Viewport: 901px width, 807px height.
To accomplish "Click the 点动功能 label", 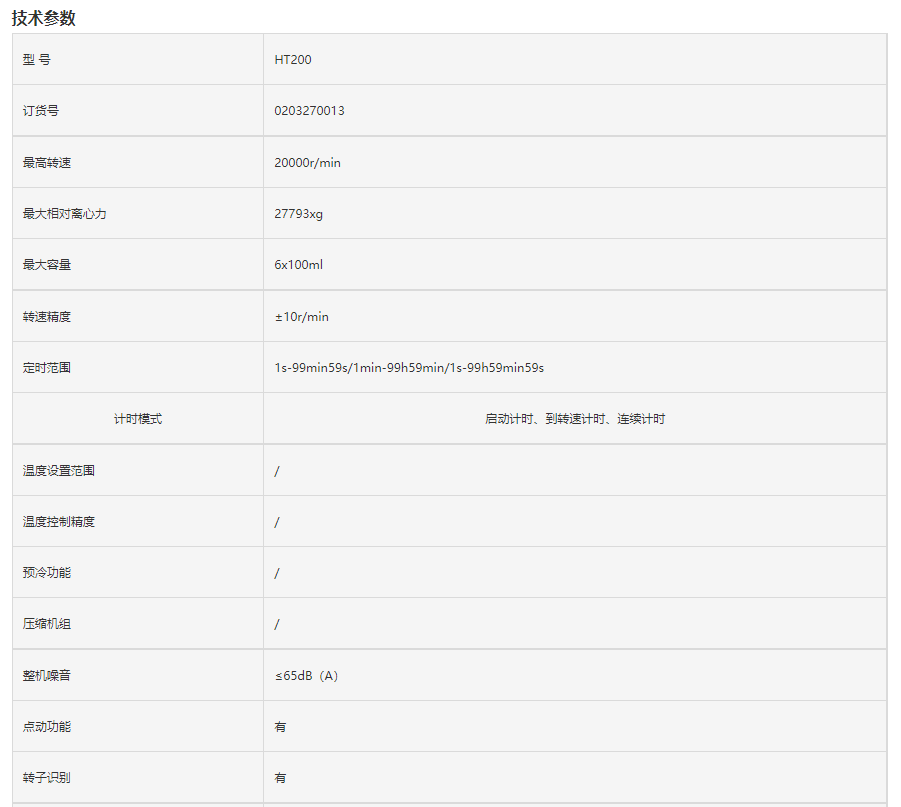I will [47, 727].
